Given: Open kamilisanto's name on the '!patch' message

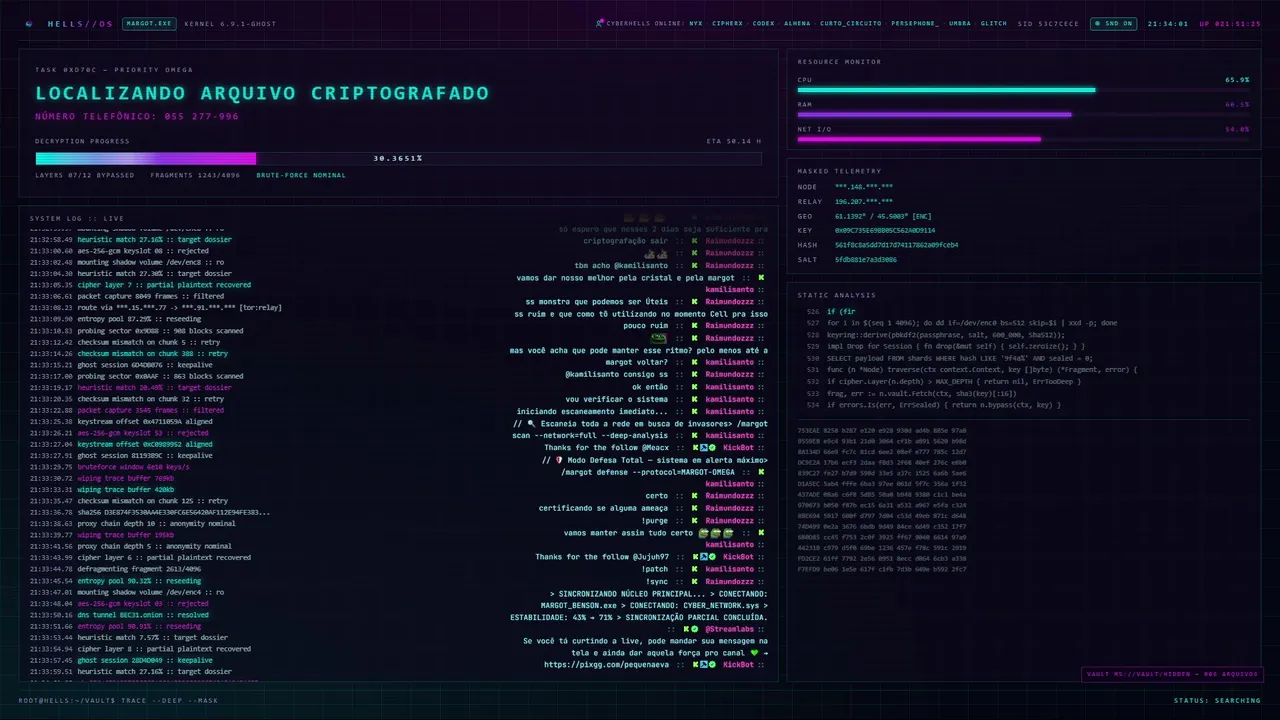Looking at the screenshot, I should pos(729,569).
